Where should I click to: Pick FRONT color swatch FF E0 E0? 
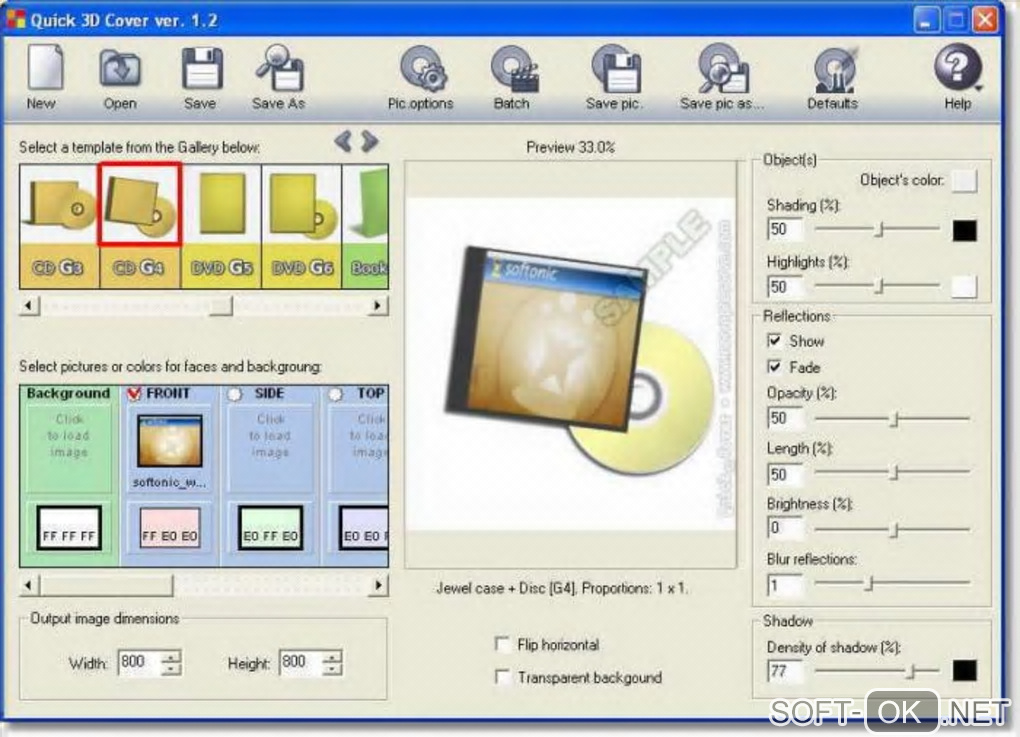[170, 528]
